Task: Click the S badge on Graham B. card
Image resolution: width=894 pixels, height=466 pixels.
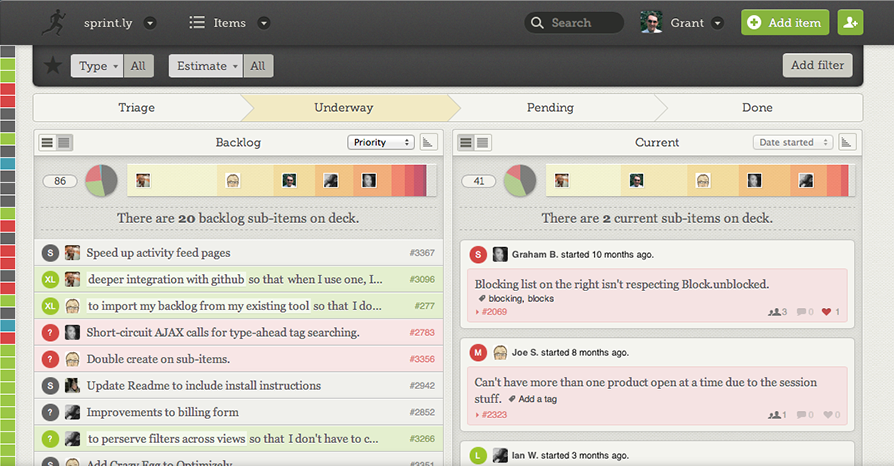Action: pyautogui.click(x=478, y=254)
